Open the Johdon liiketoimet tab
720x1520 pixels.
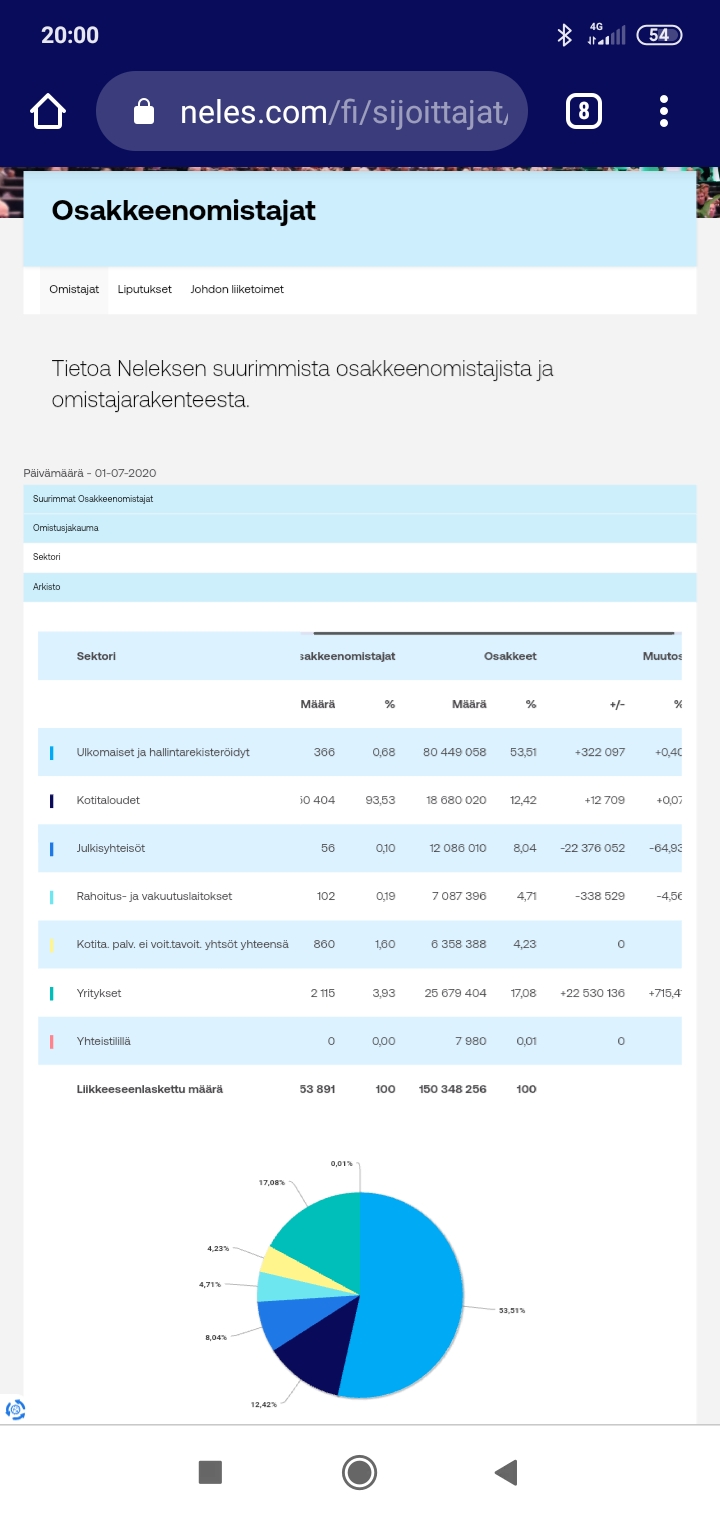click(237, 290)
